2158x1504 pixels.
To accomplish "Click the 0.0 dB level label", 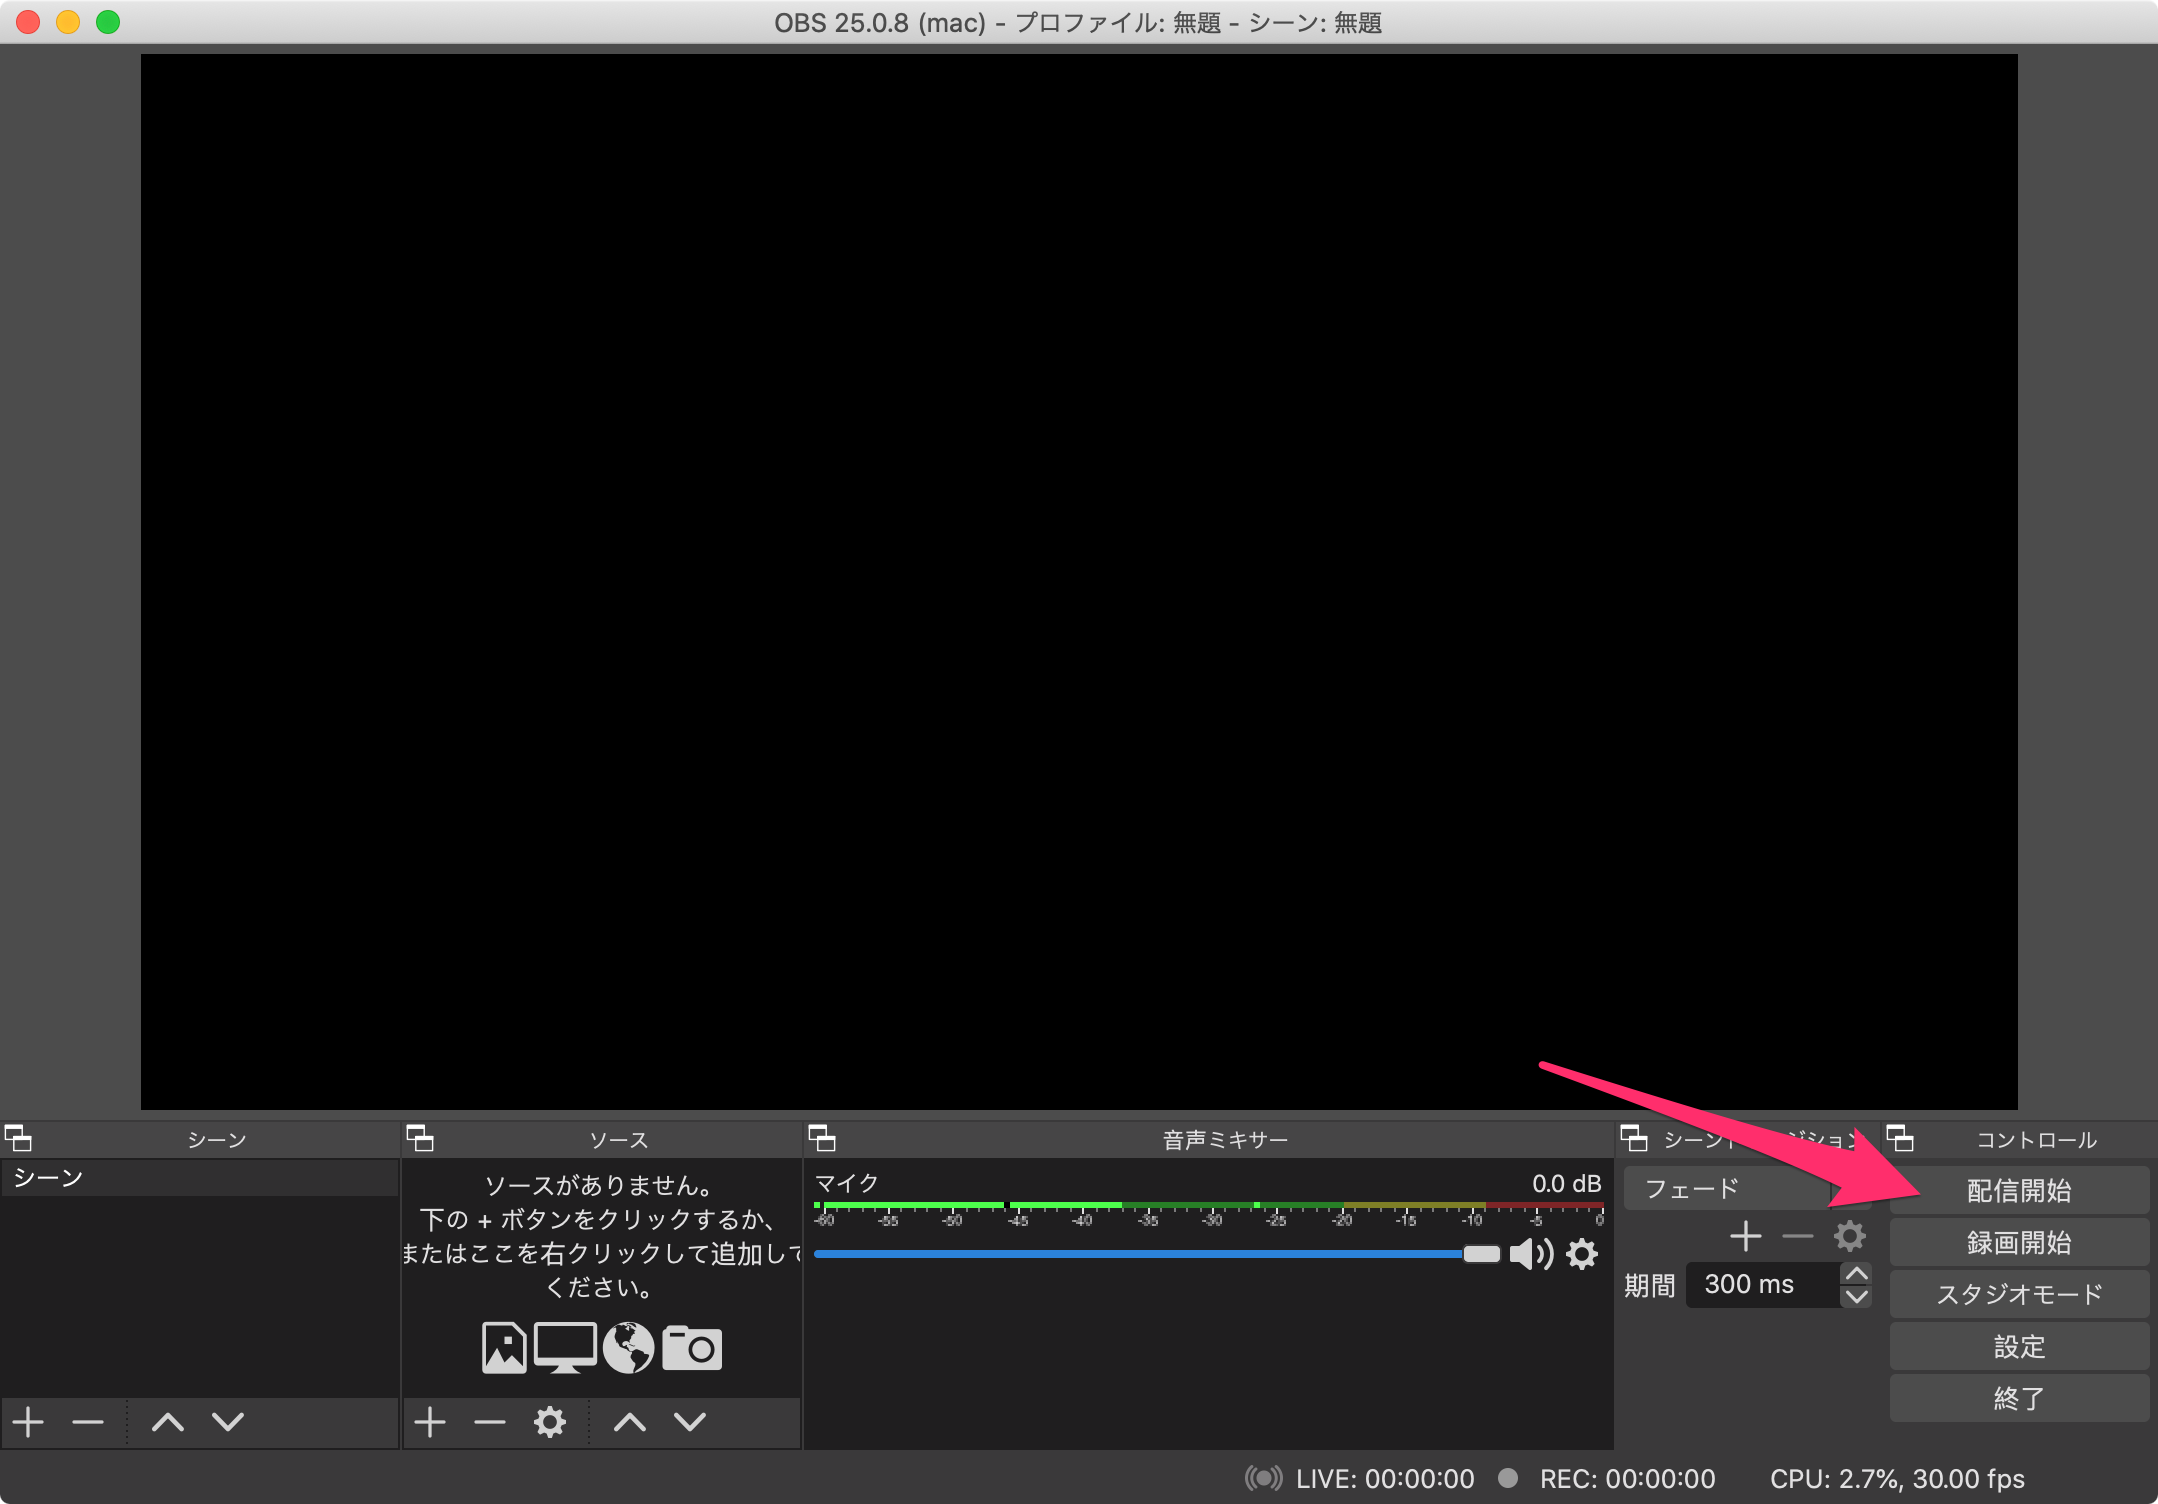I will click(x=1566, y=1183).
